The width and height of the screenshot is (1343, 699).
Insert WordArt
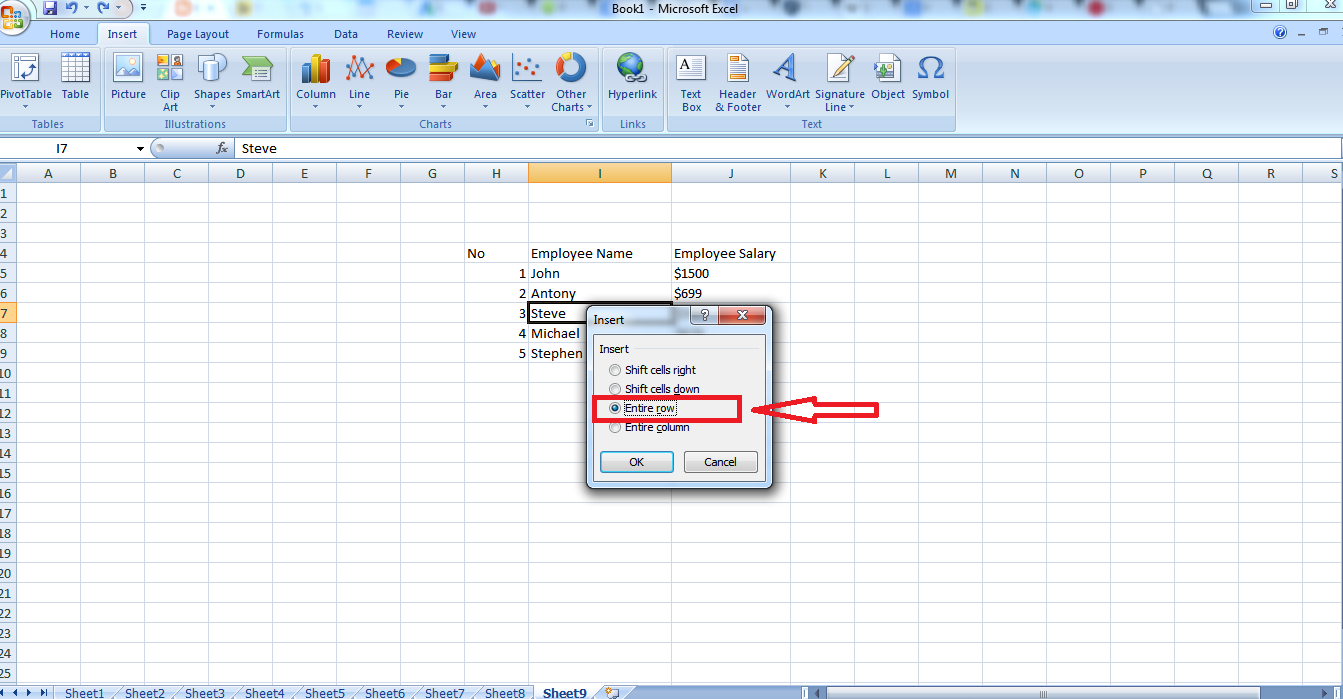click(x=787, y=80)
